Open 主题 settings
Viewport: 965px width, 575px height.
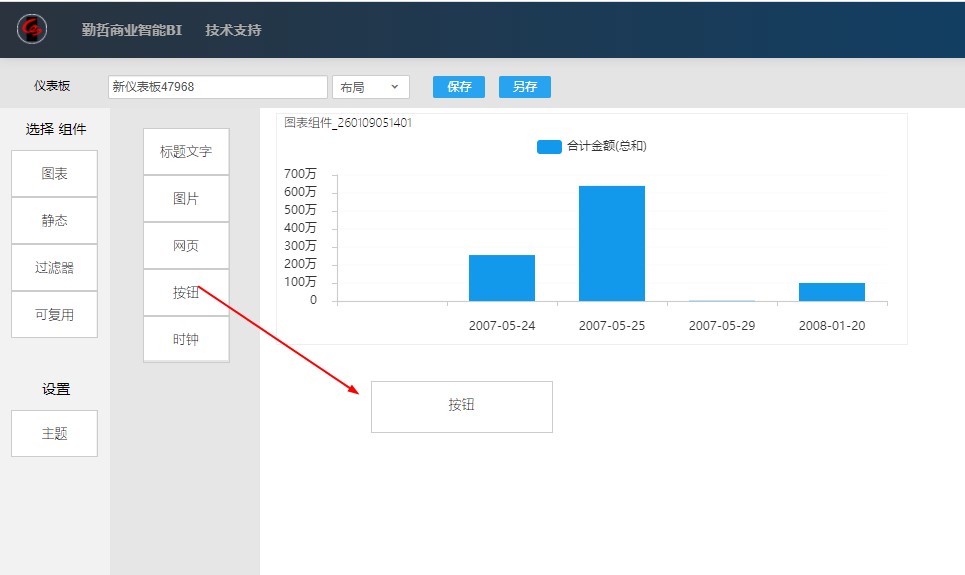(x=54, y=434)
